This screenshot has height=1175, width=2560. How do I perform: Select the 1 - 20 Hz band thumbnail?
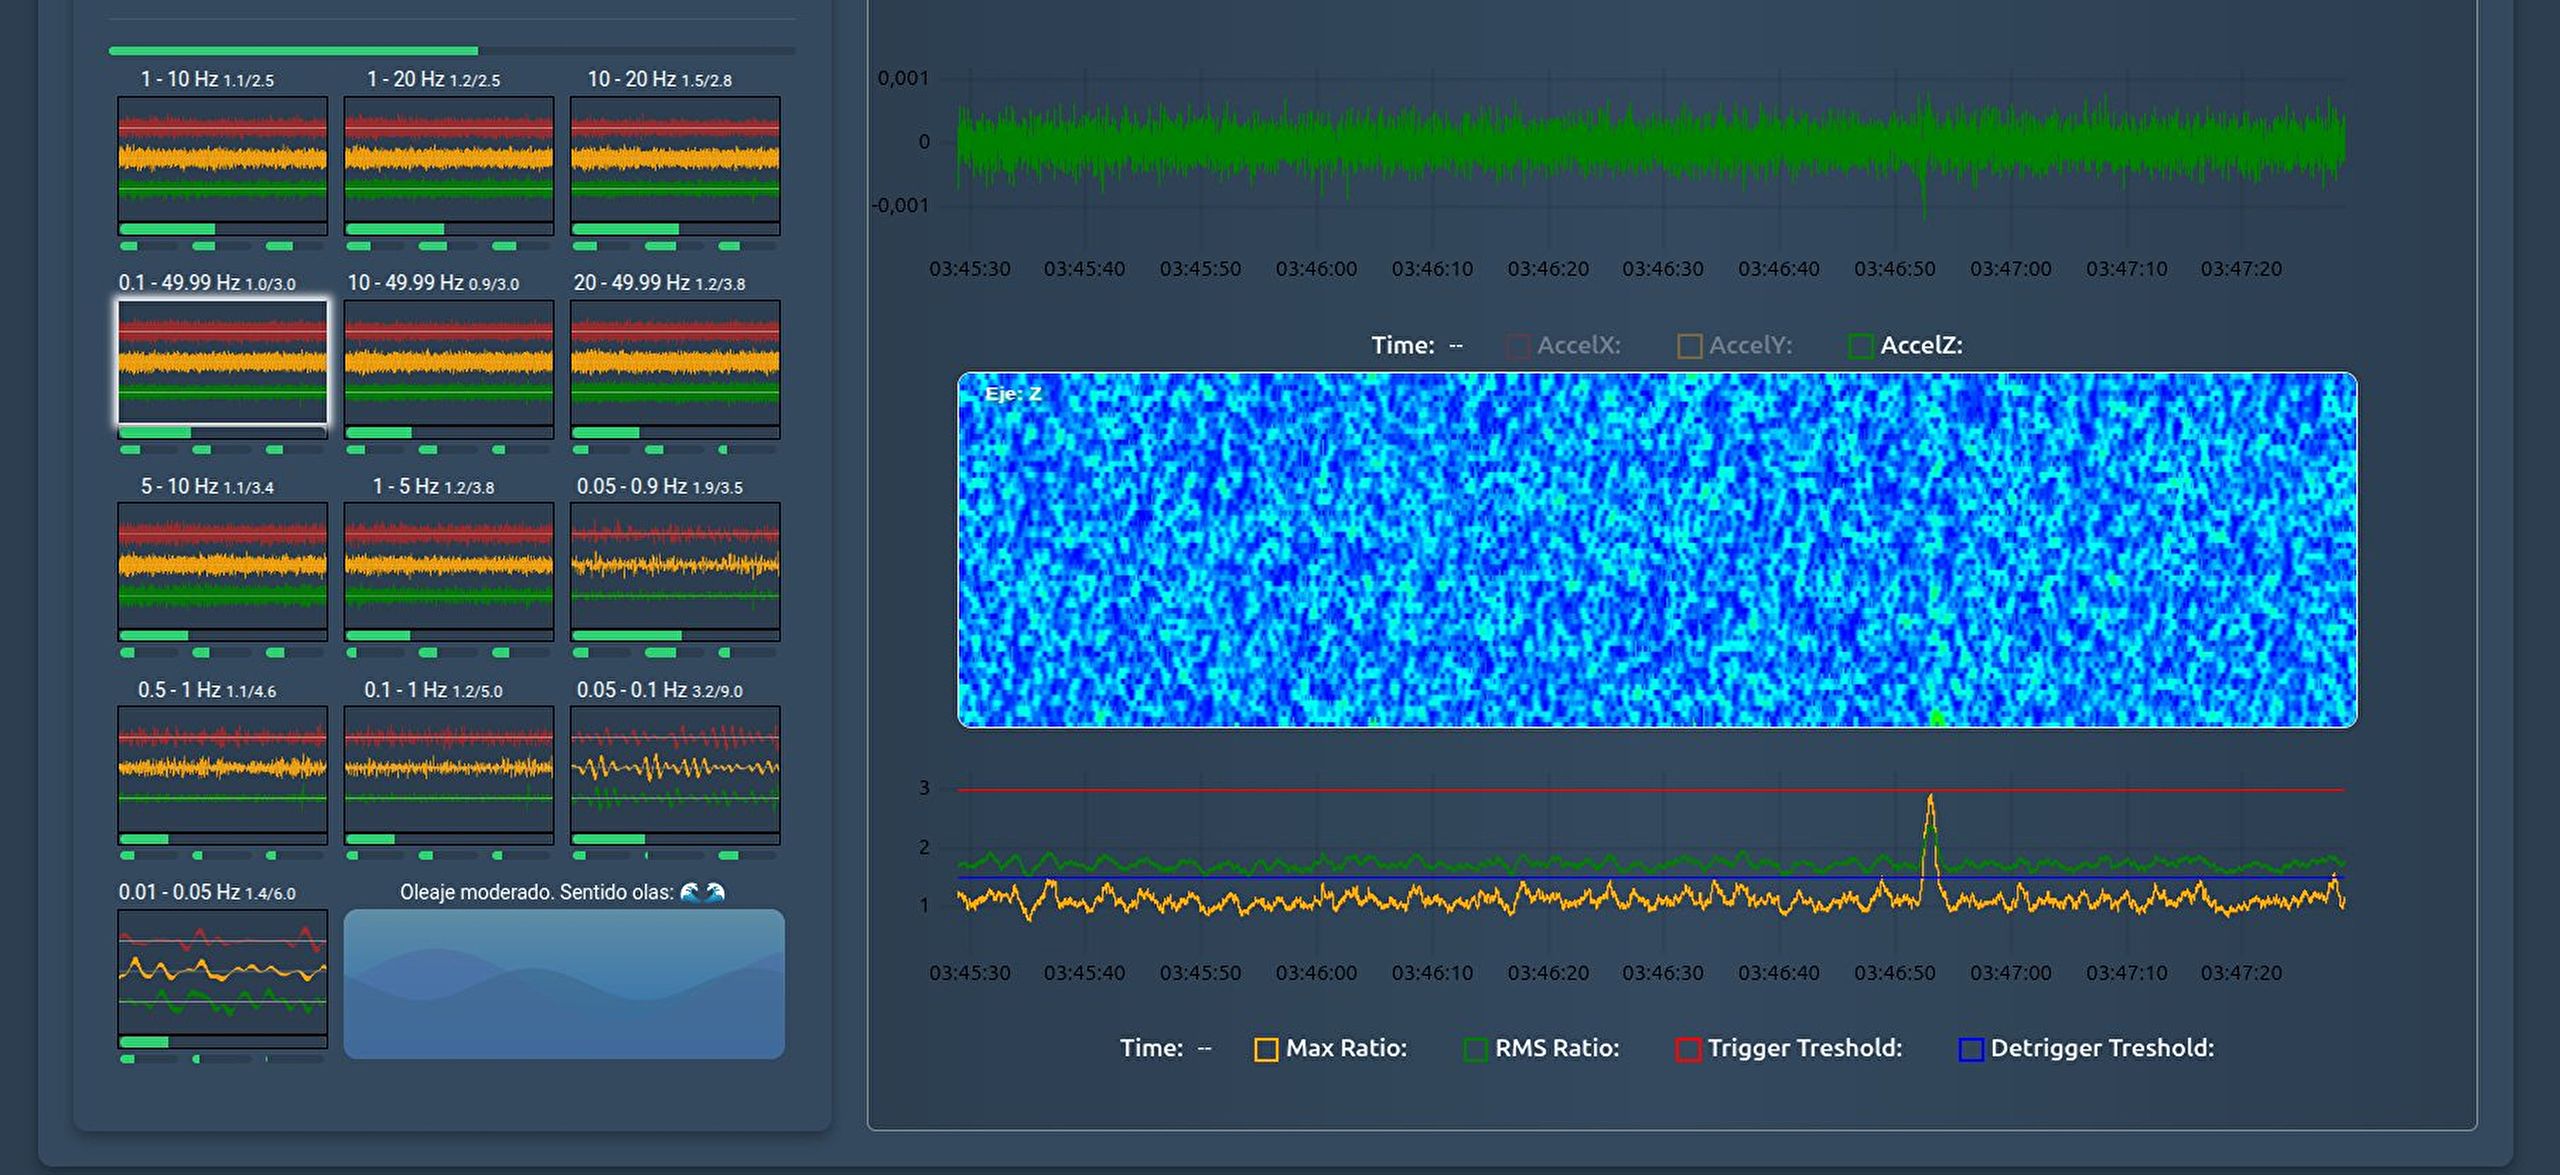[x=448, y=158]
